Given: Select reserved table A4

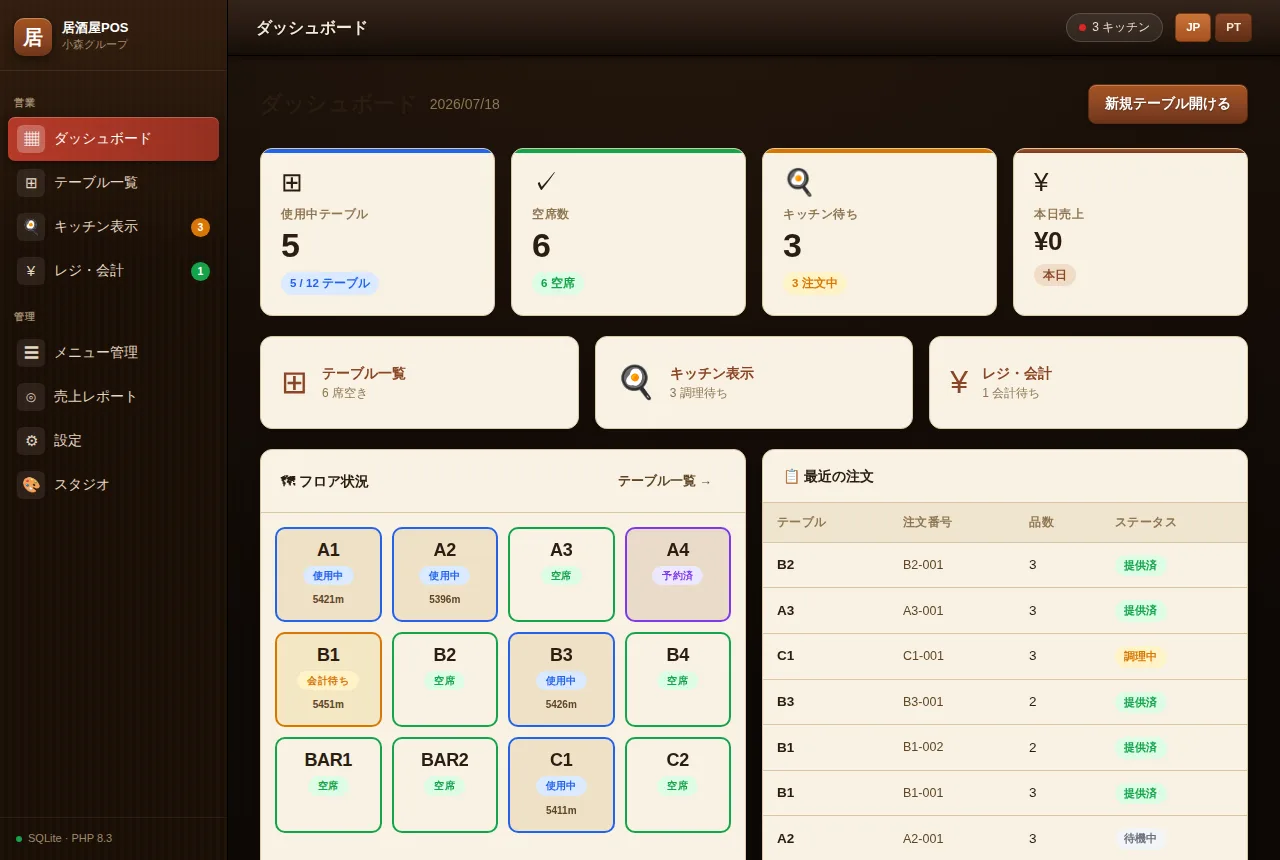Looking at the screenshot, I should [678, 574].
